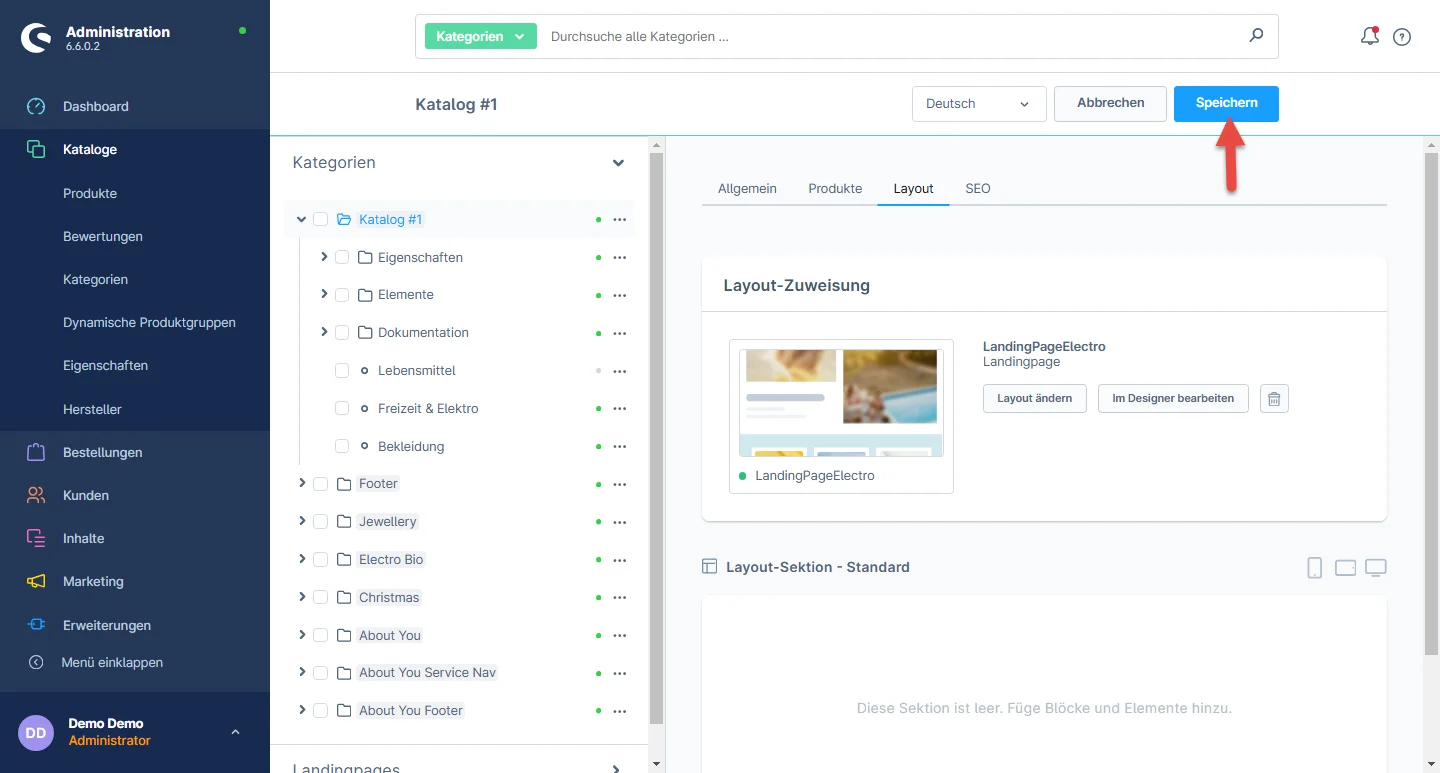Image resolution: width=1440 pixels, height=773 pixels.
Task: Switch to mobile viewport icon
Action: click(x=1314, y=568)
